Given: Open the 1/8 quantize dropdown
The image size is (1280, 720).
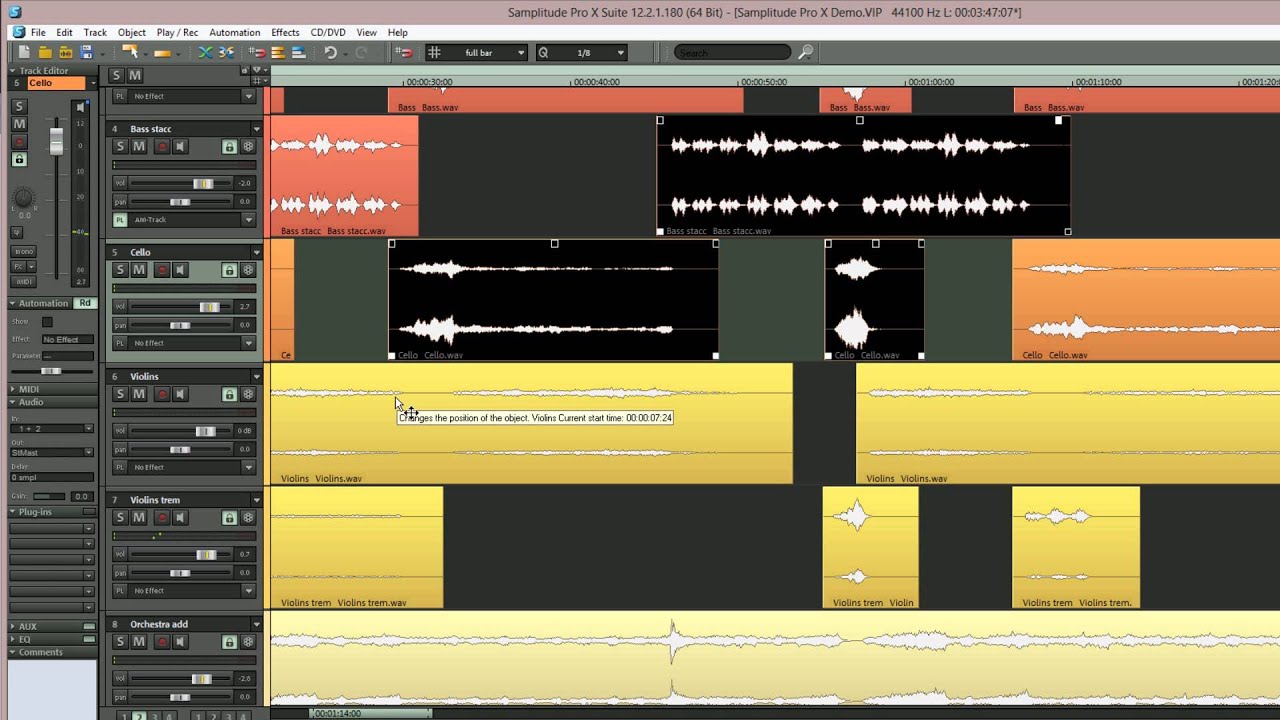Looking at the screenshot, I should 620,53.
